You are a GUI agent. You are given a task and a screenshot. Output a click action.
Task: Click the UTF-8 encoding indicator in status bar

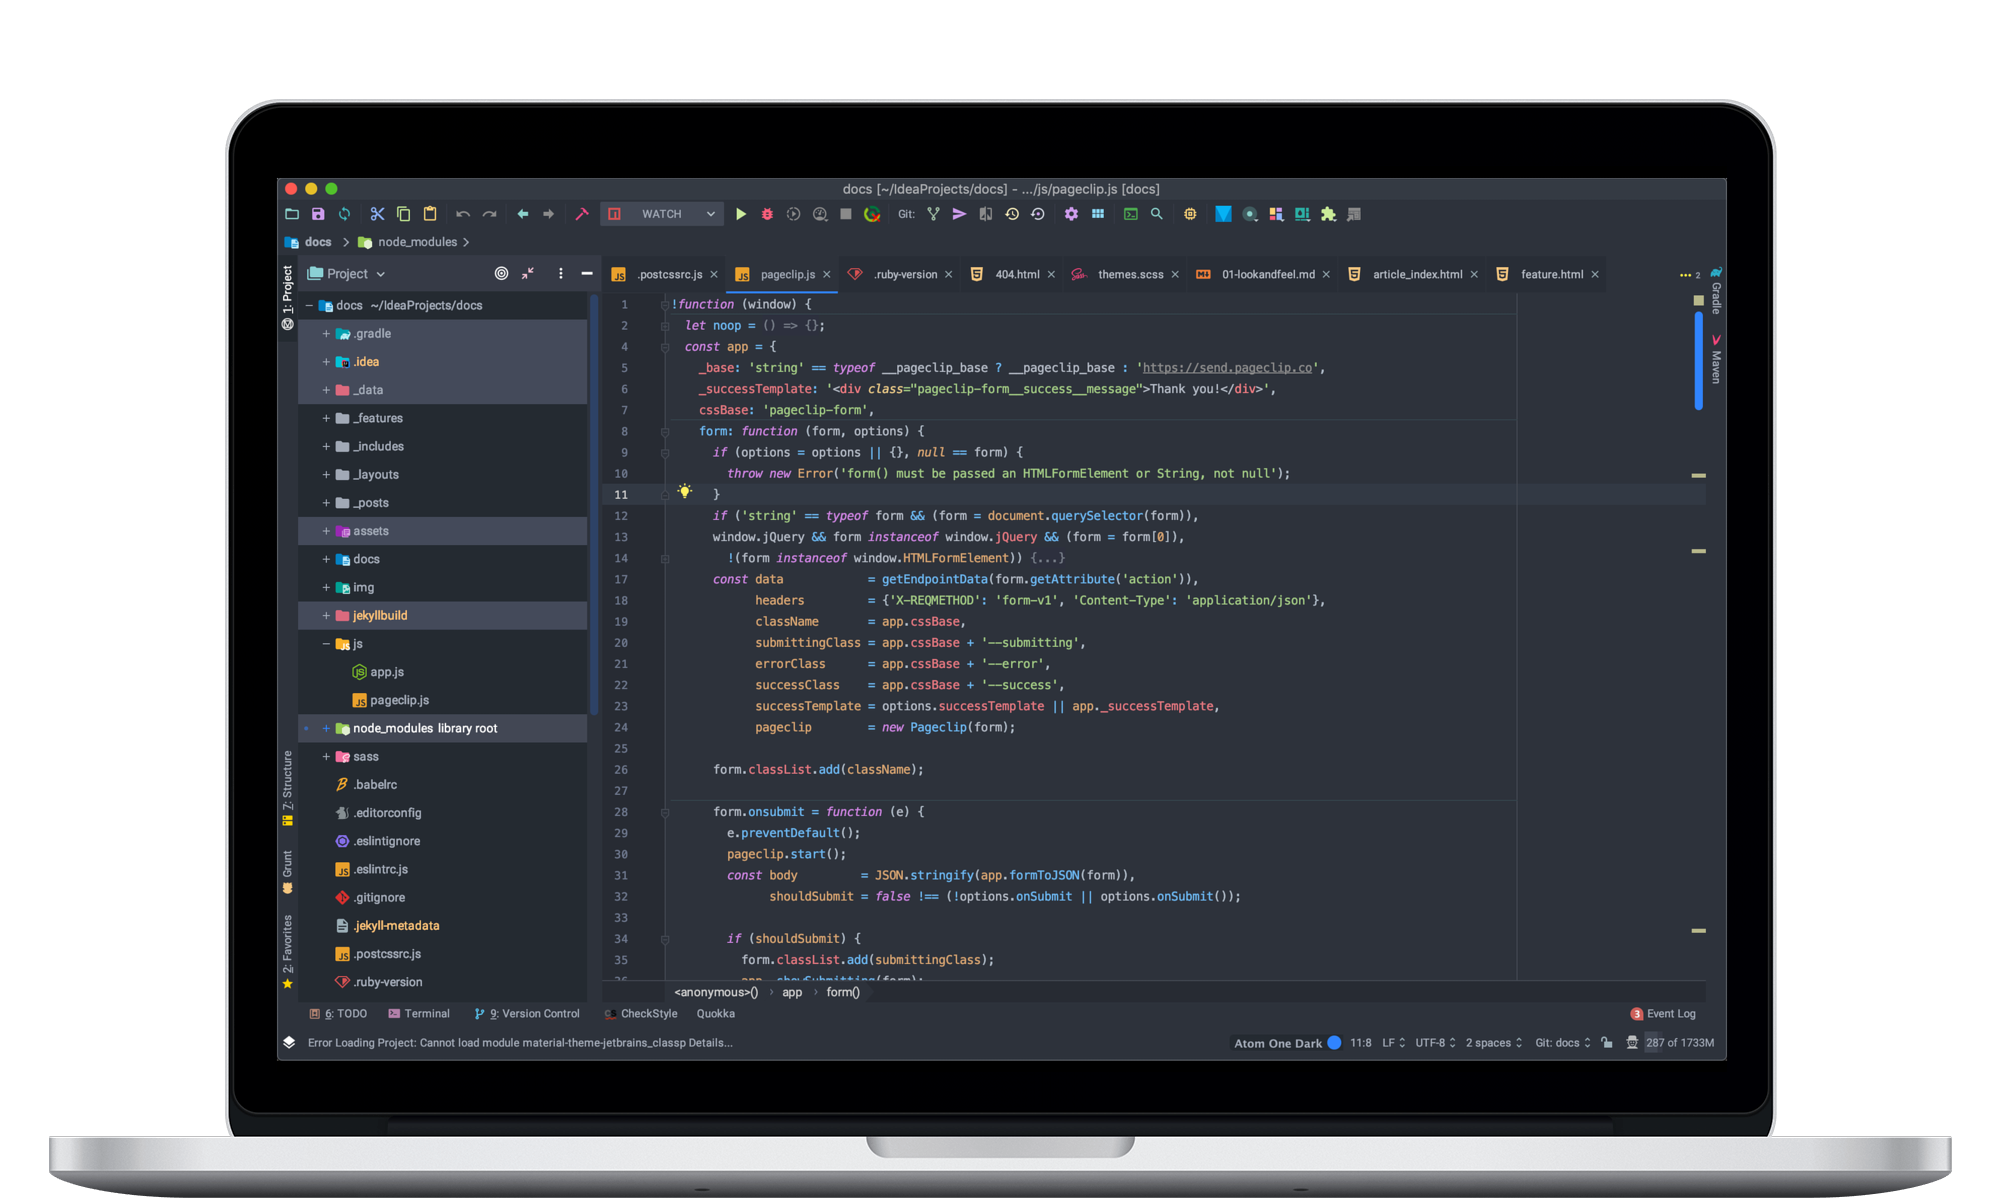[1430, 1043]
